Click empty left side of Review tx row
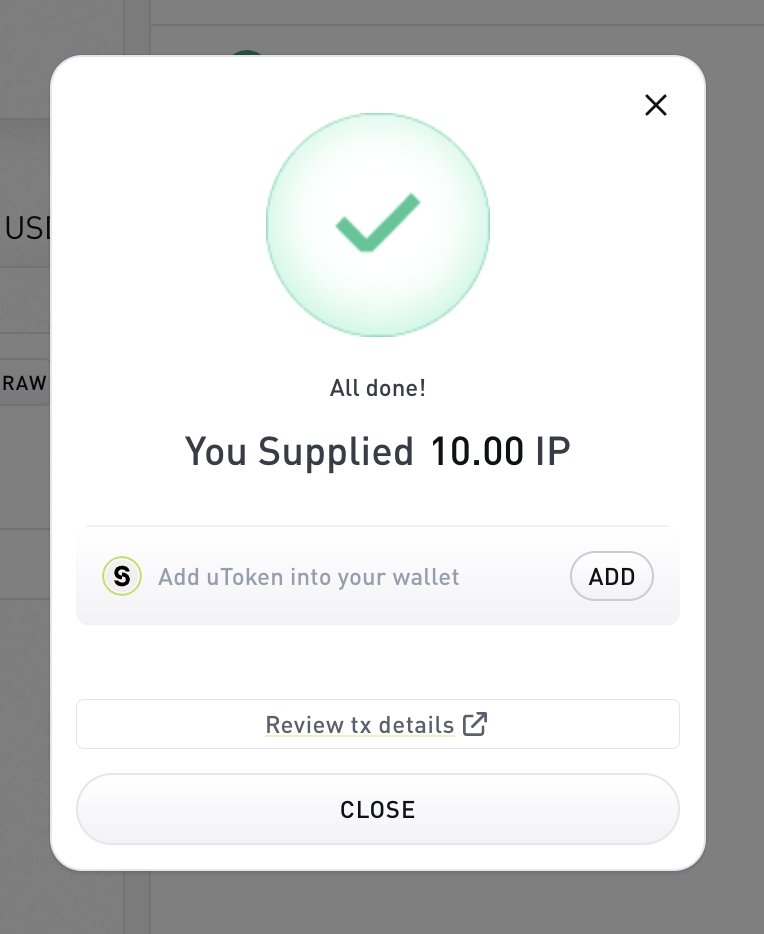 click(x=170, y=724)
